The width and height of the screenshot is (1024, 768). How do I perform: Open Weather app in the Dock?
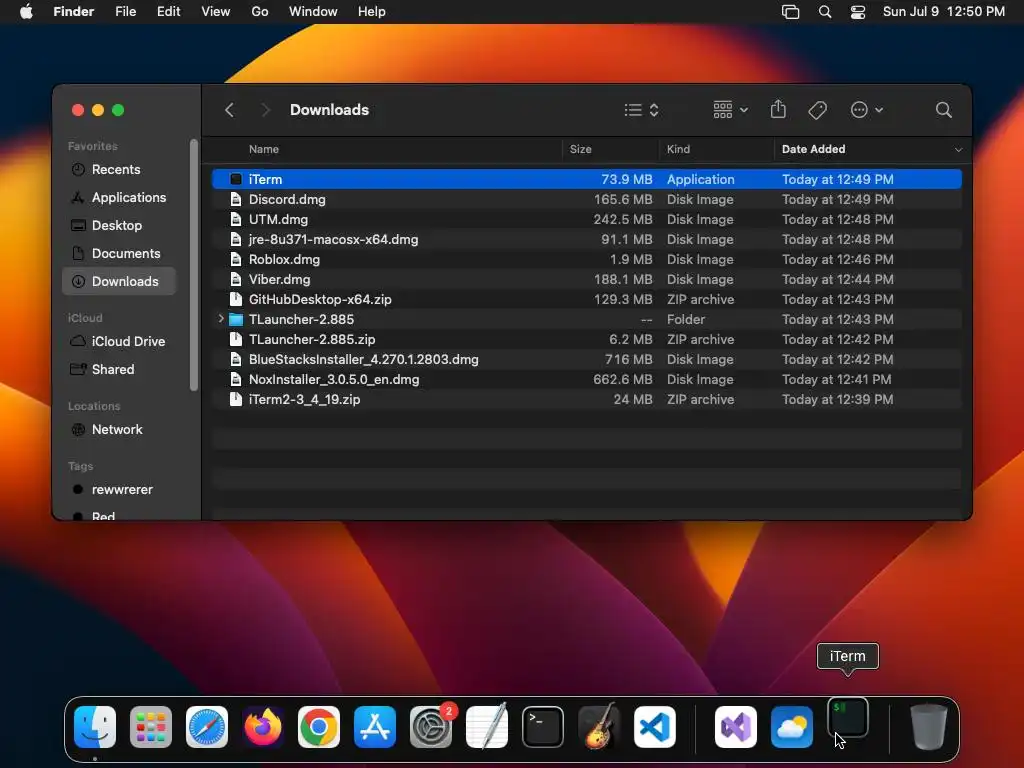pos(792,727)
